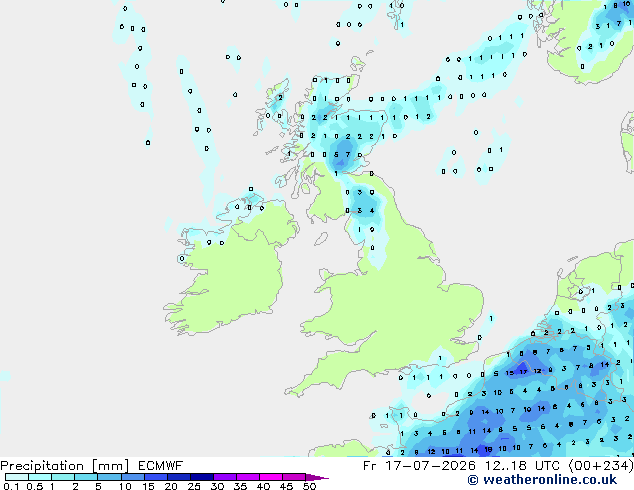The height and width of the screenshot is (490, 634).
Task: Pick the 45–50 mm legend color box
Action: (x=294, y=477)
